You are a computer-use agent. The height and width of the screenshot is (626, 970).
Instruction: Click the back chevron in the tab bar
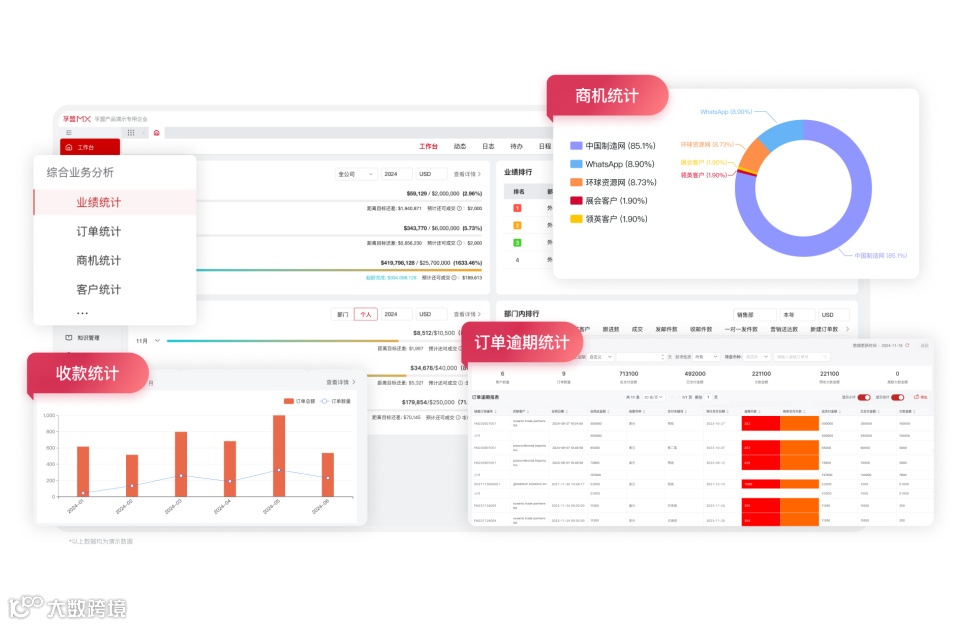tap(144, 132)
